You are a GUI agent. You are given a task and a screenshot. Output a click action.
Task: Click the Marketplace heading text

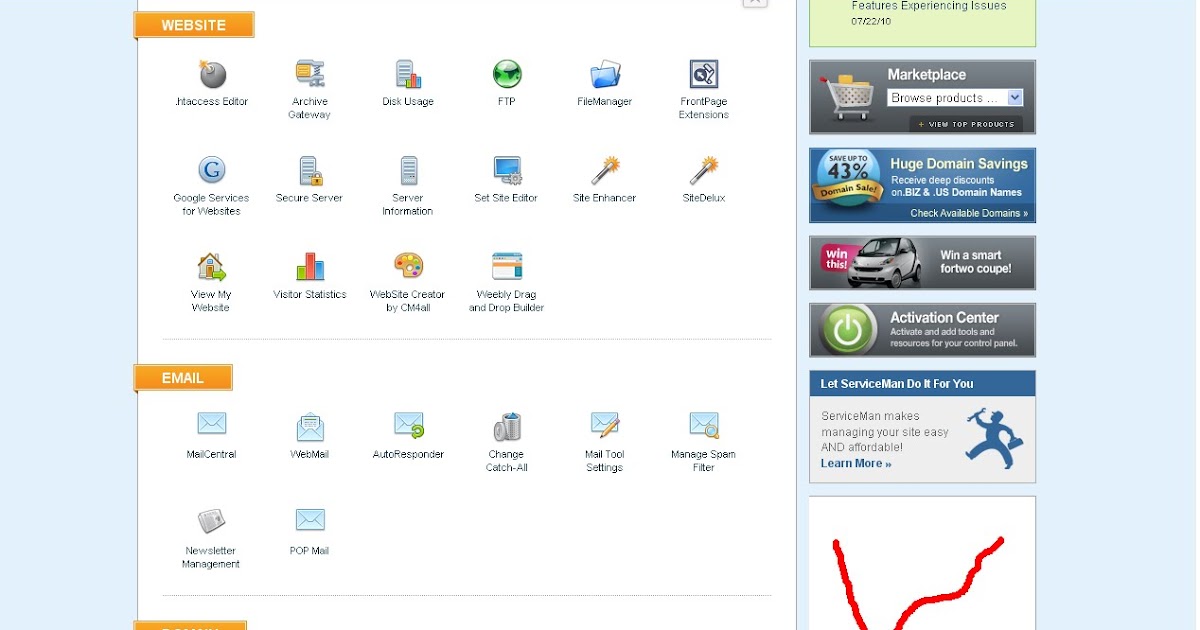click(x=927, y=75)
